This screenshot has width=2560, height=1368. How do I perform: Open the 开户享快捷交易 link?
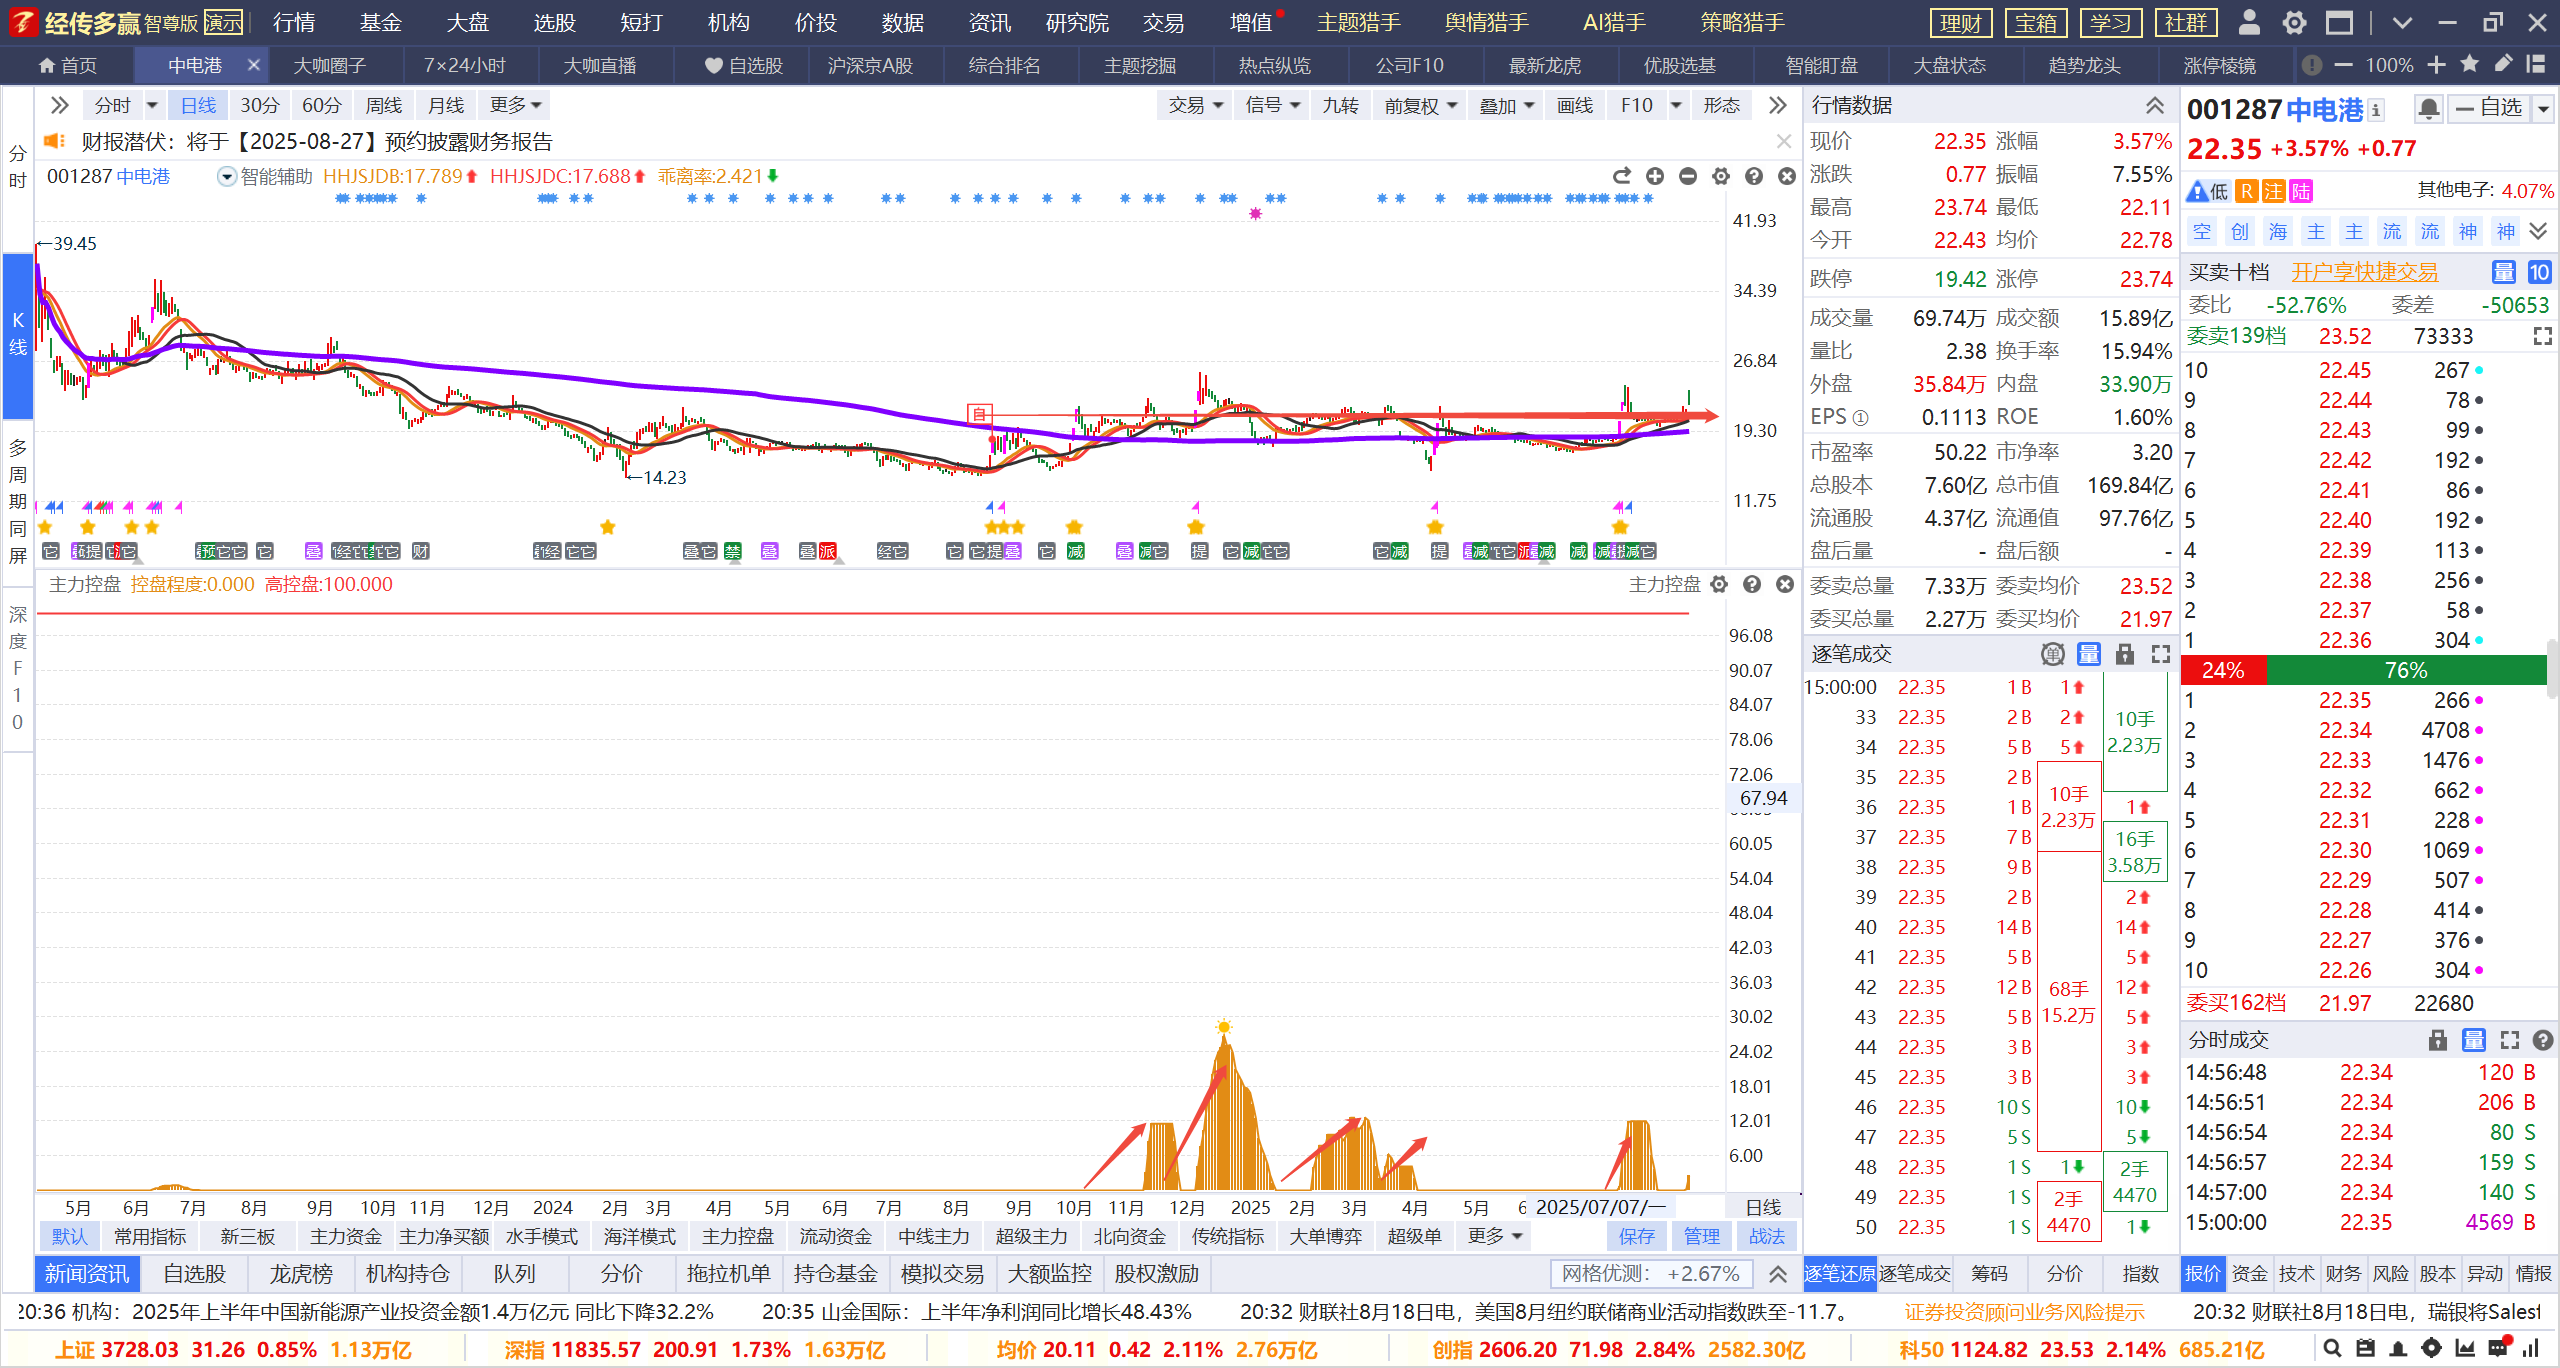coord(2364,272)
